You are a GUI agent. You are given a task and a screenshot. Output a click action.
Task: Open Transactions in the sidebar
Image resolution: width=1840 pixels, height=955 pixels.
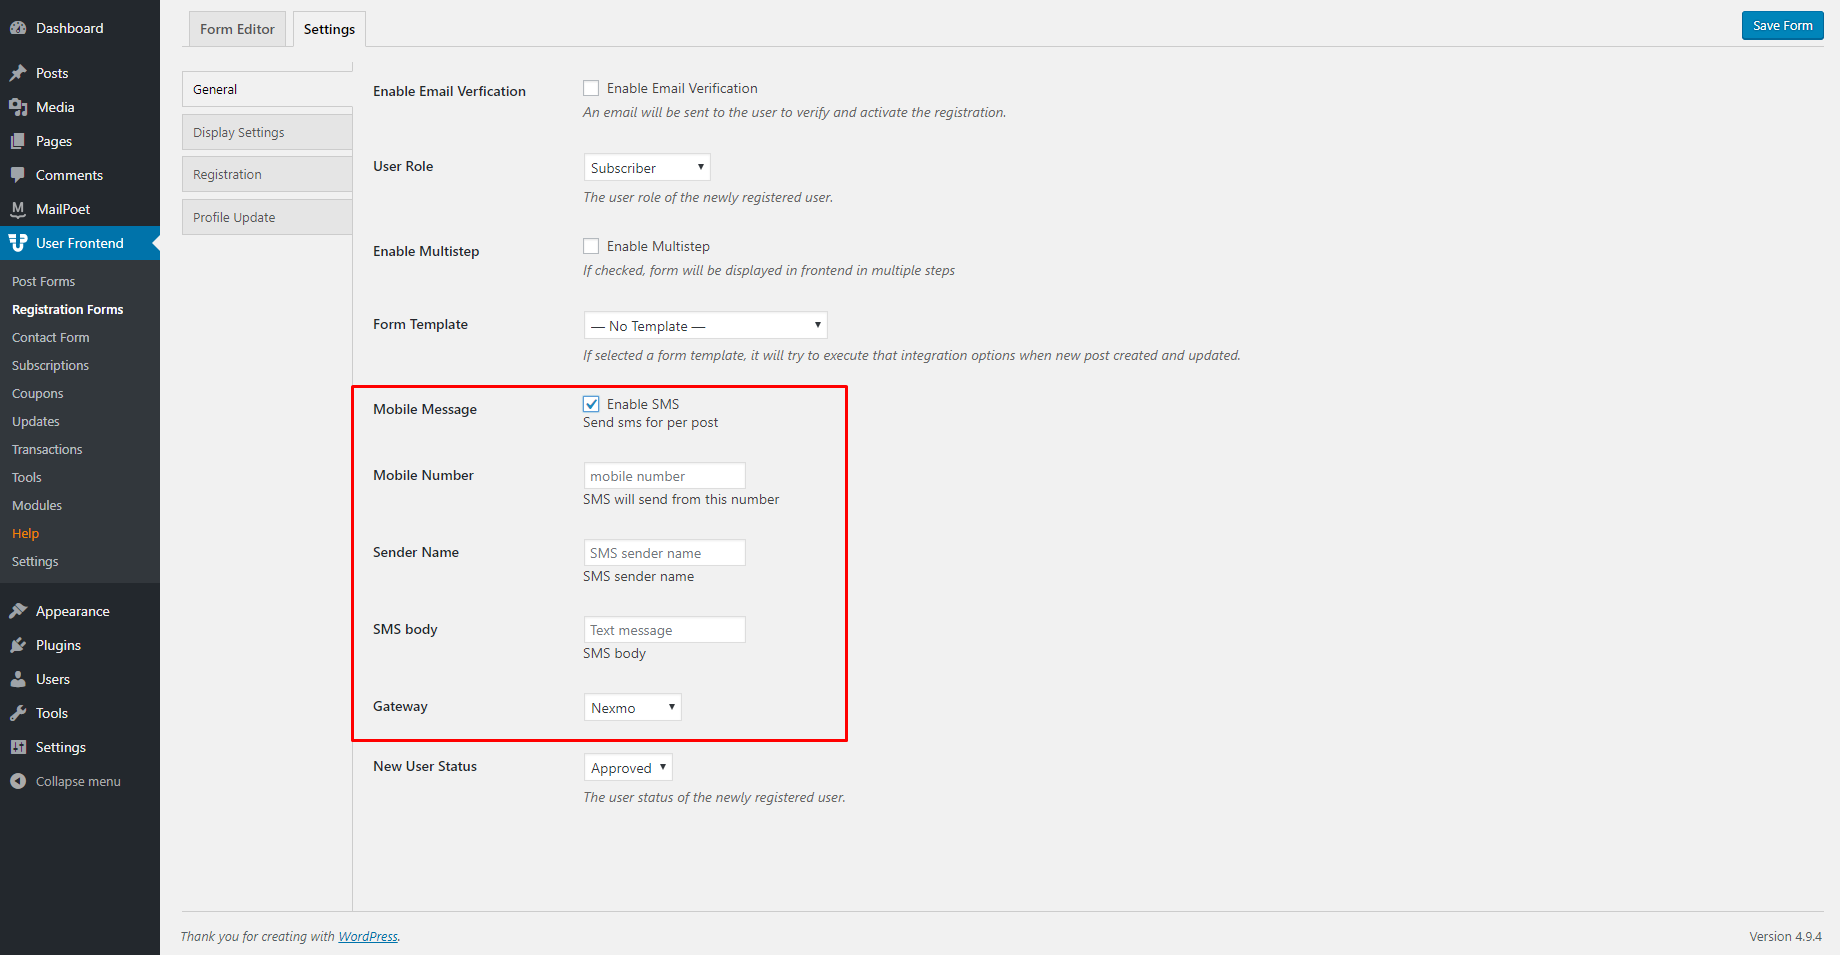47,450
